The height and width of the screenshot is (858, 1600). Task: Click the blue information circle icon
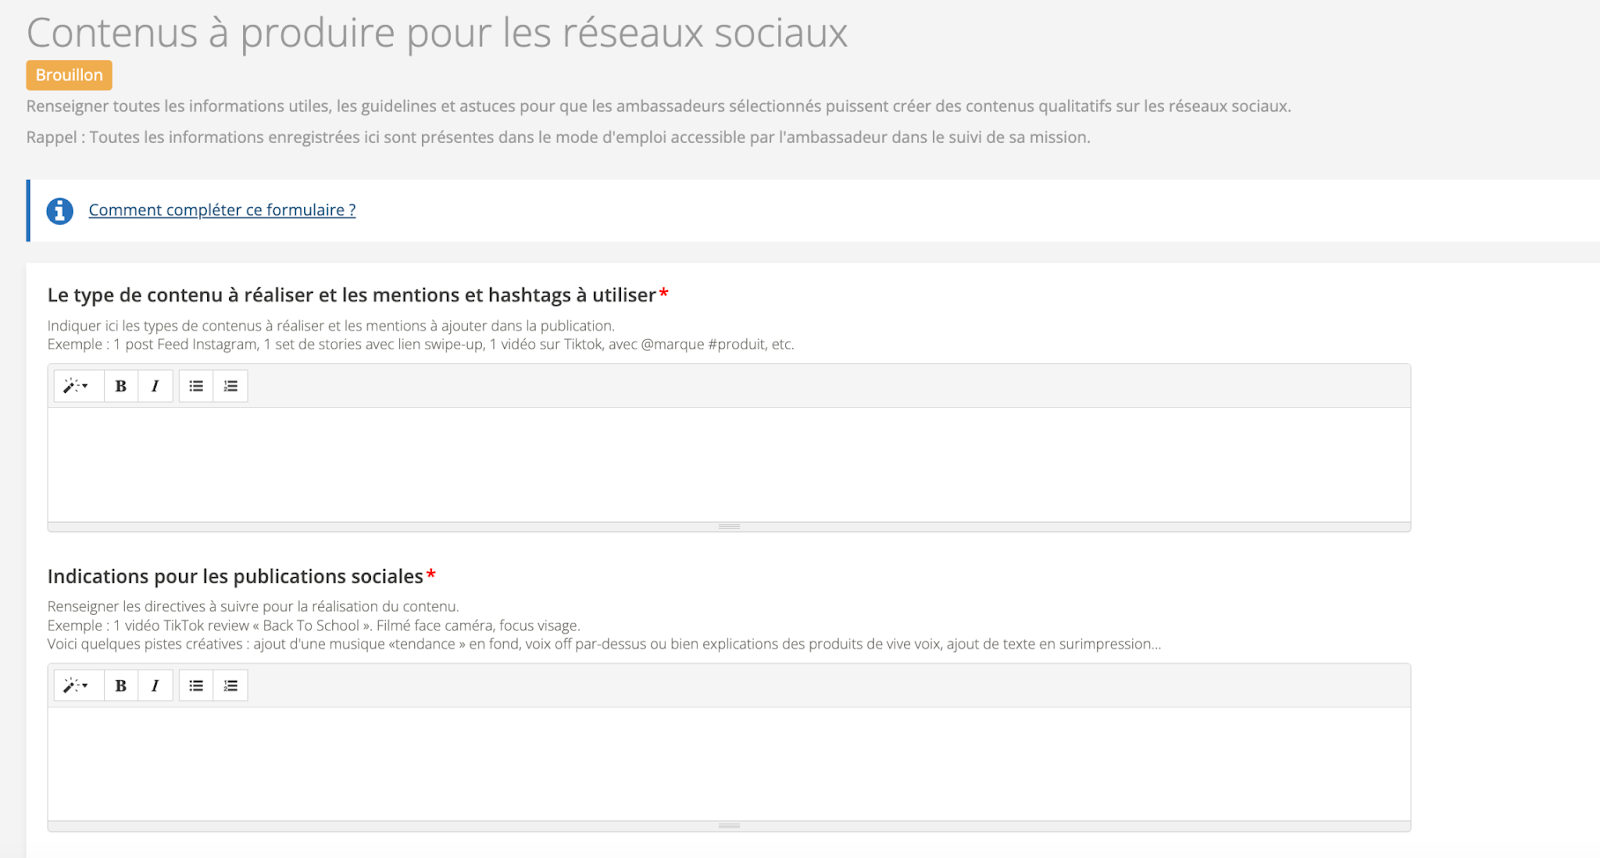(60, 211)
